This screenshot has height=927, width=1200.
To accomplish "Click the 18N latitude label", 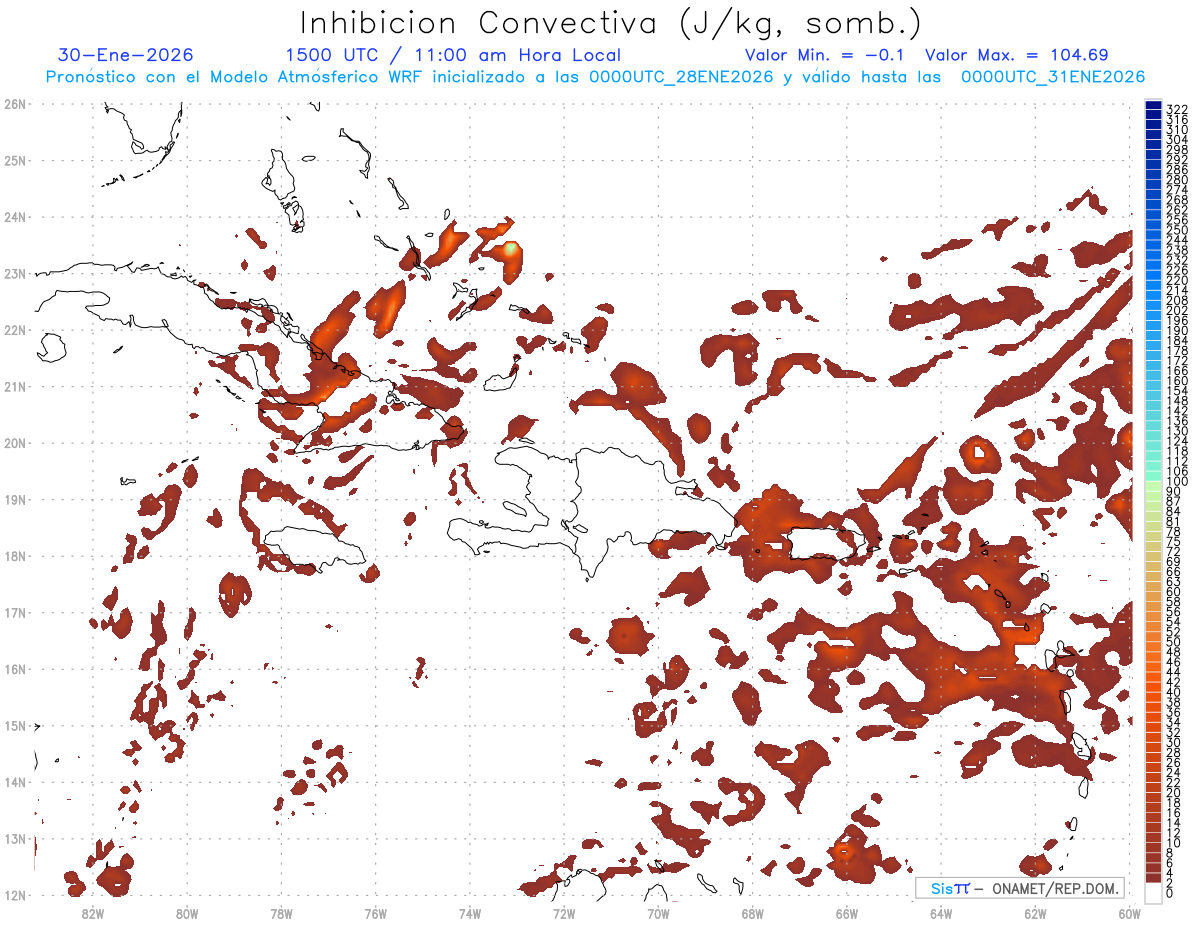I will pos(14,556).
